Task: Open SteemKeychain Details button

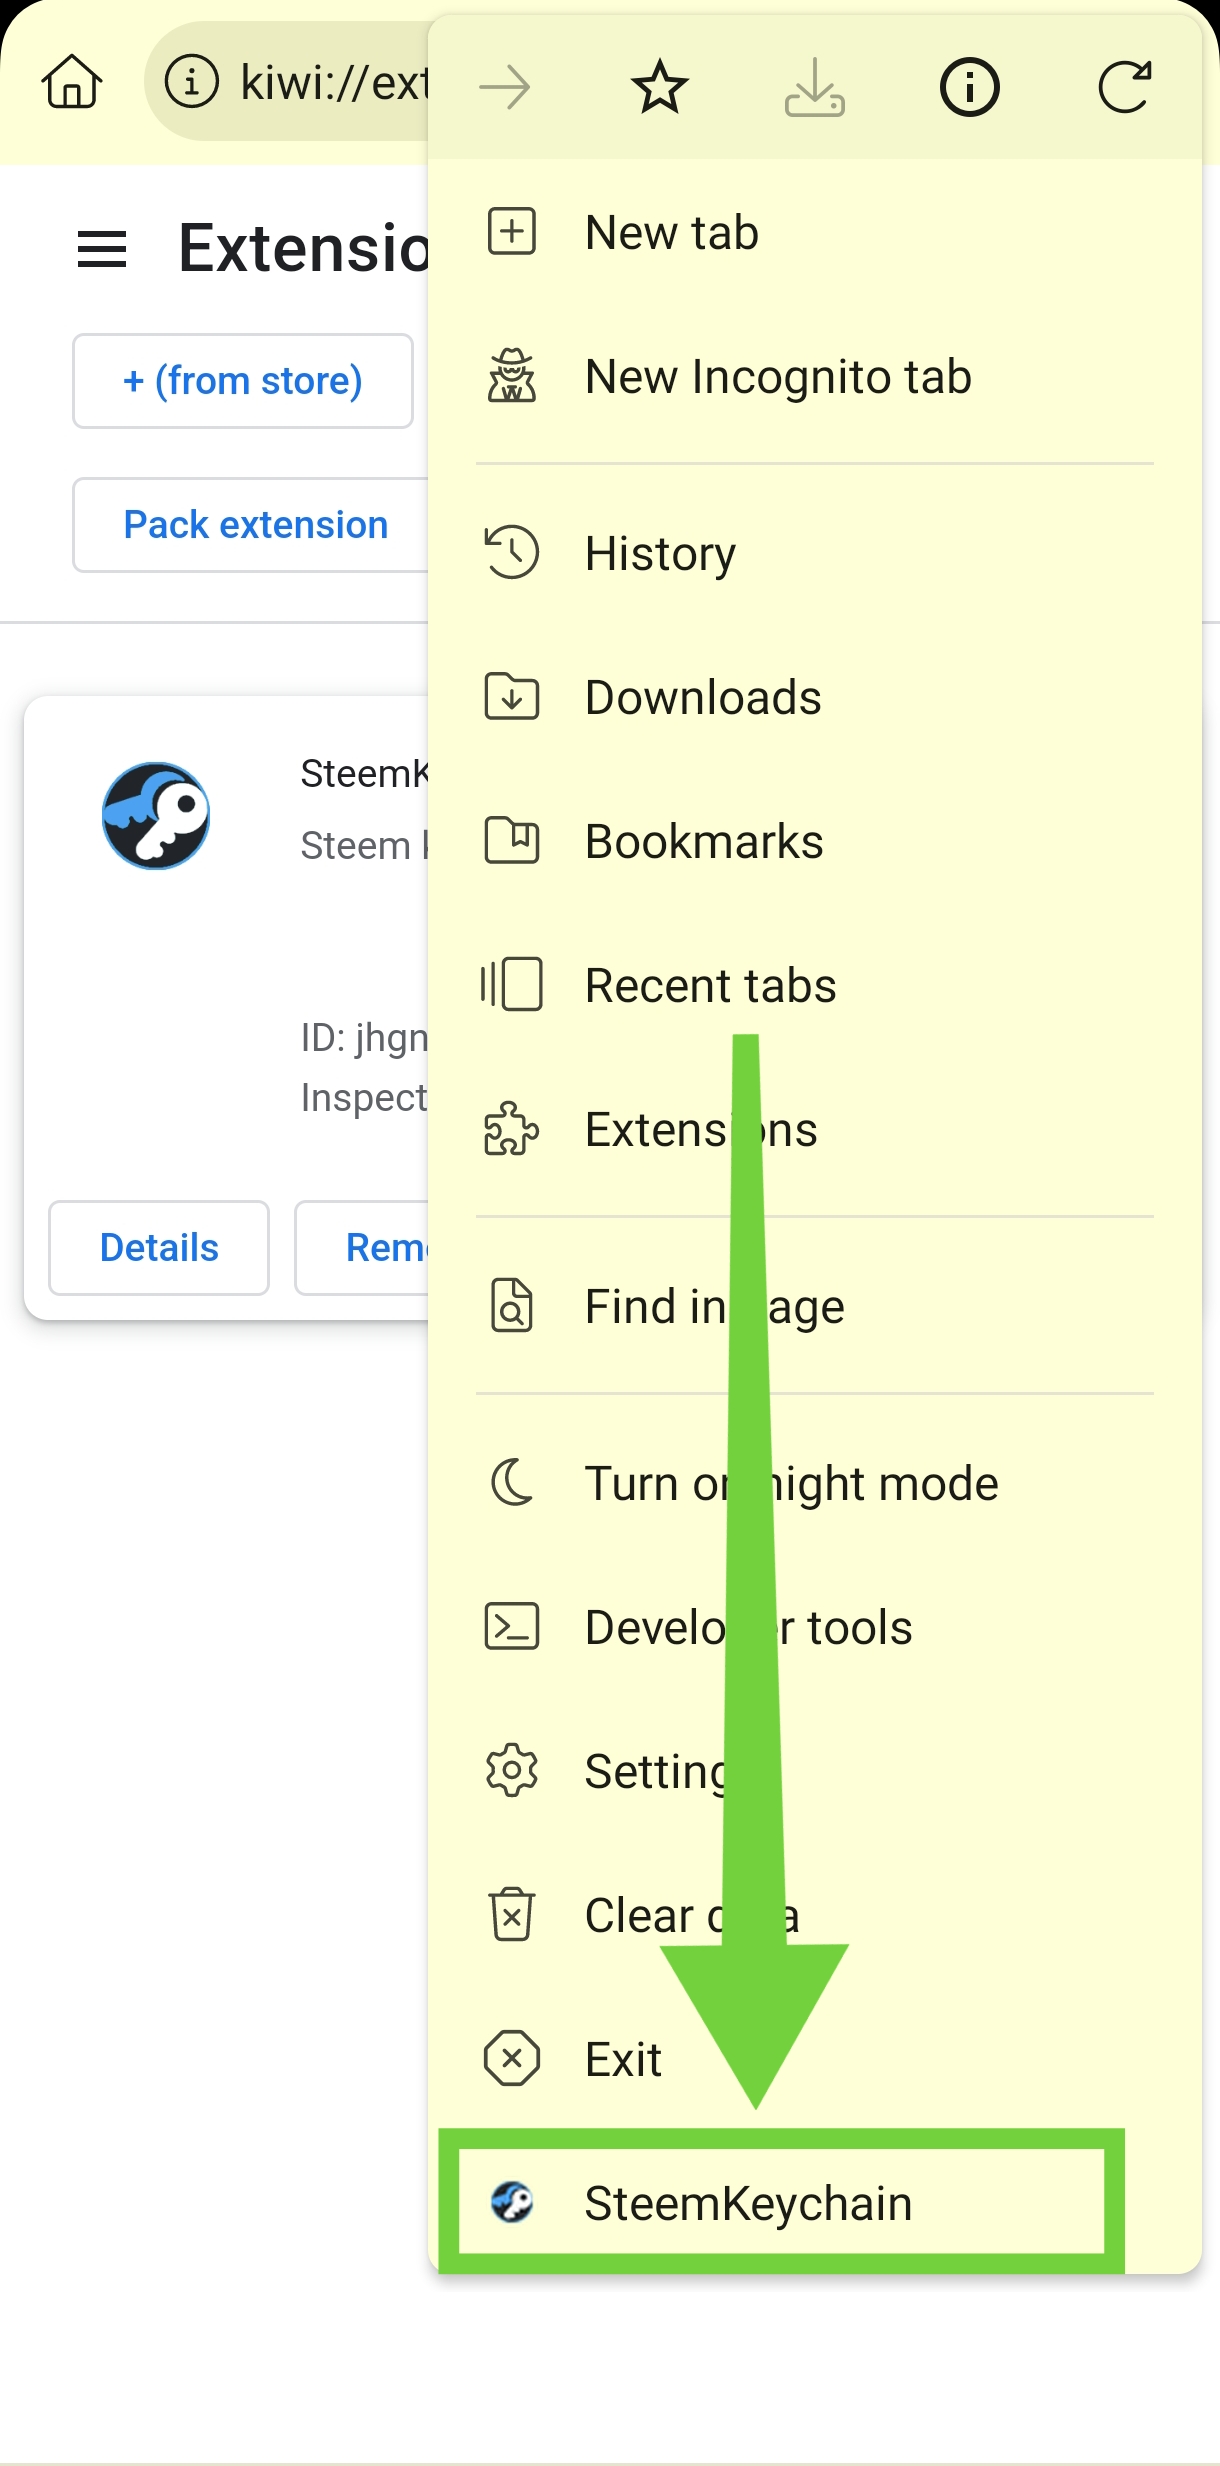Action: coord(159,1248)
